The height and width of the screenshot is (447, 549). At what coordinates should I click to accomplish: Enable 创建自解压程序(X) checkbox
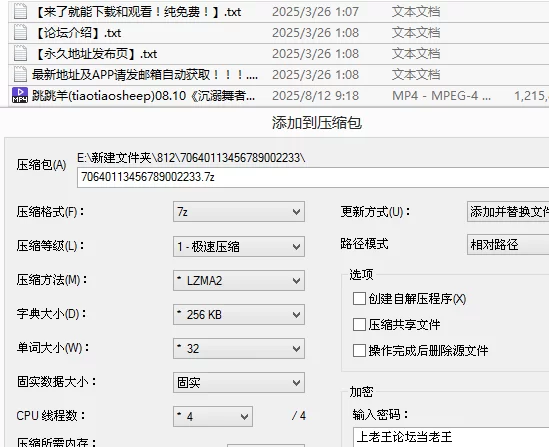359,299
